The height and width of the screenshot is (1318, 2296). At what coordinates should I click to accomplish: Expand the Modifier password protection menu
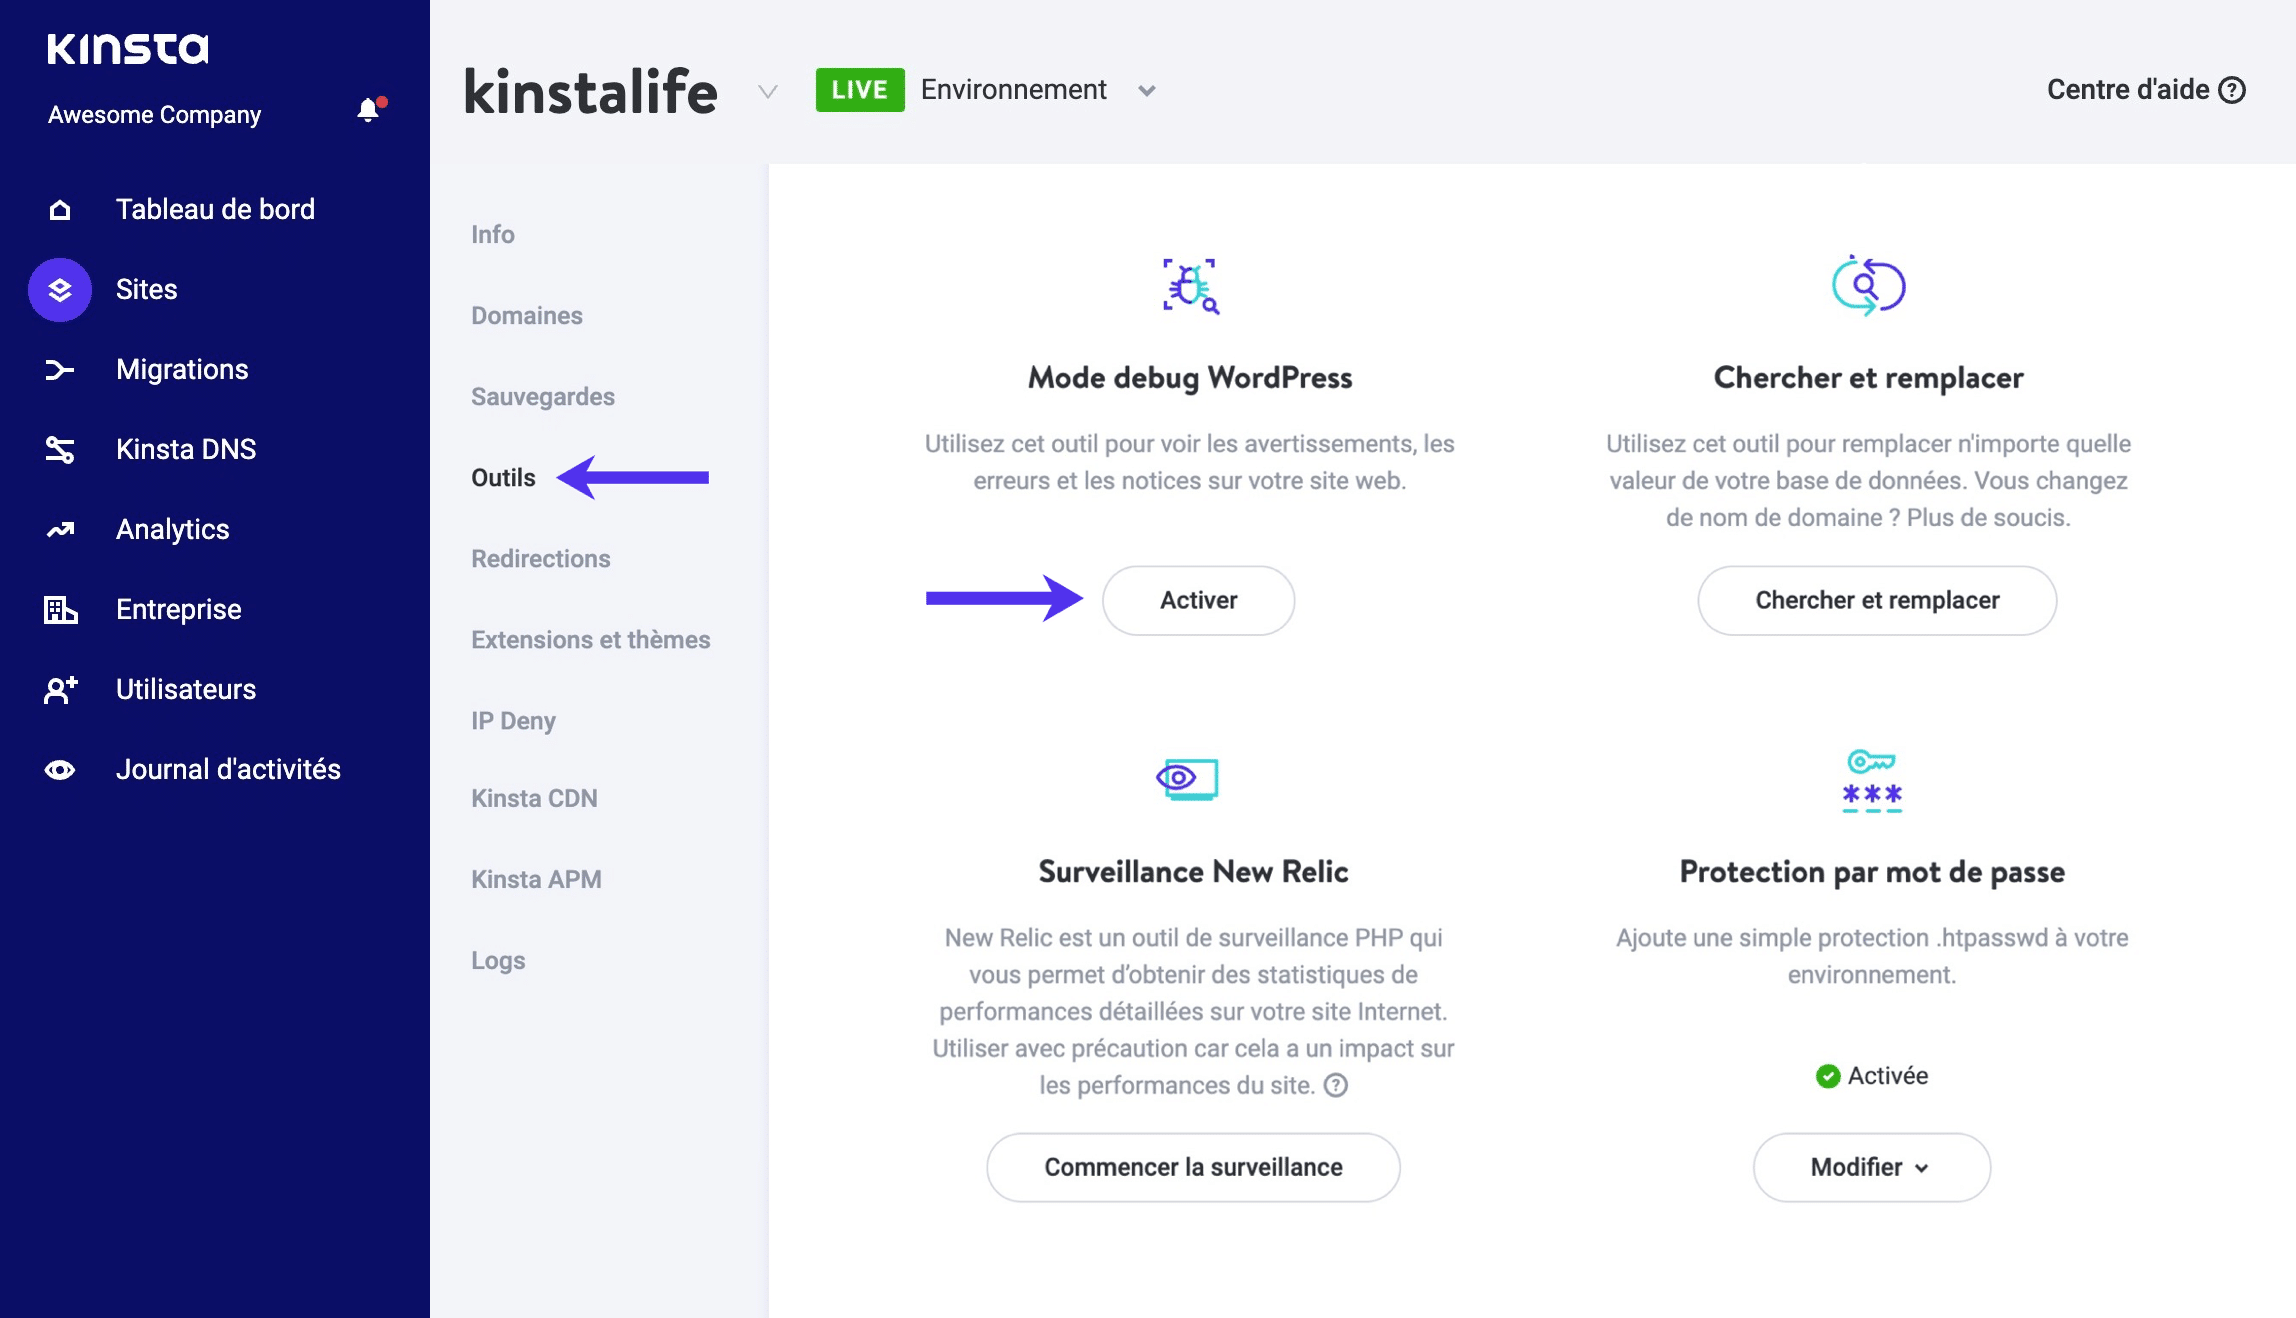1872,1167
